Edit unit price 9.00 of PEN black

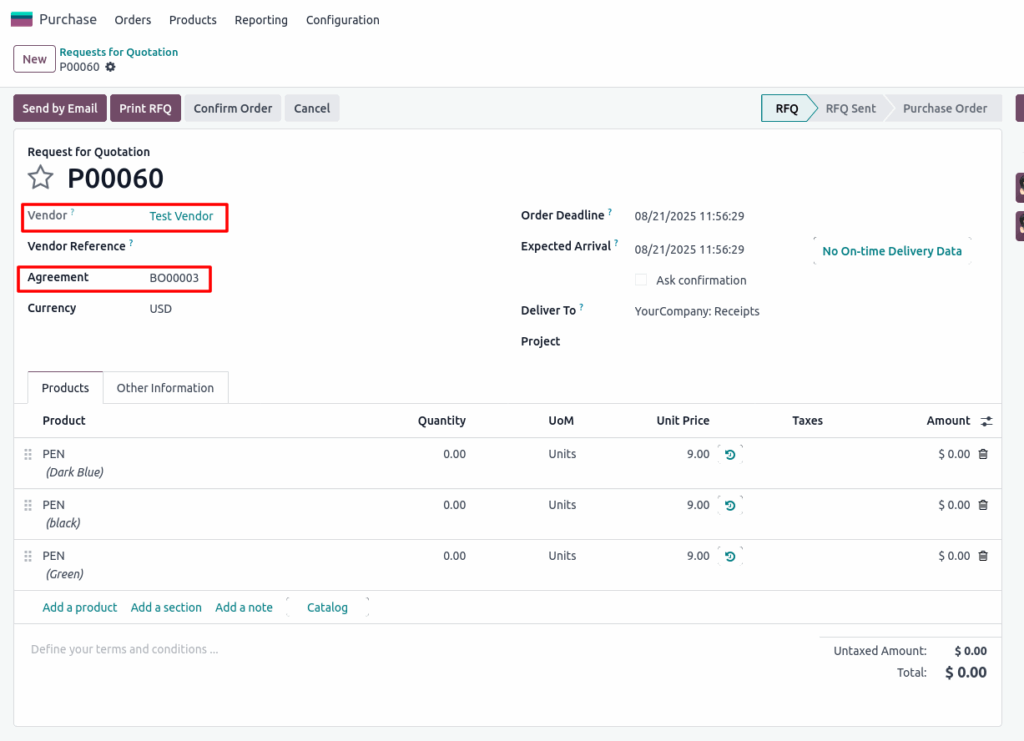(x=698, y=505)
